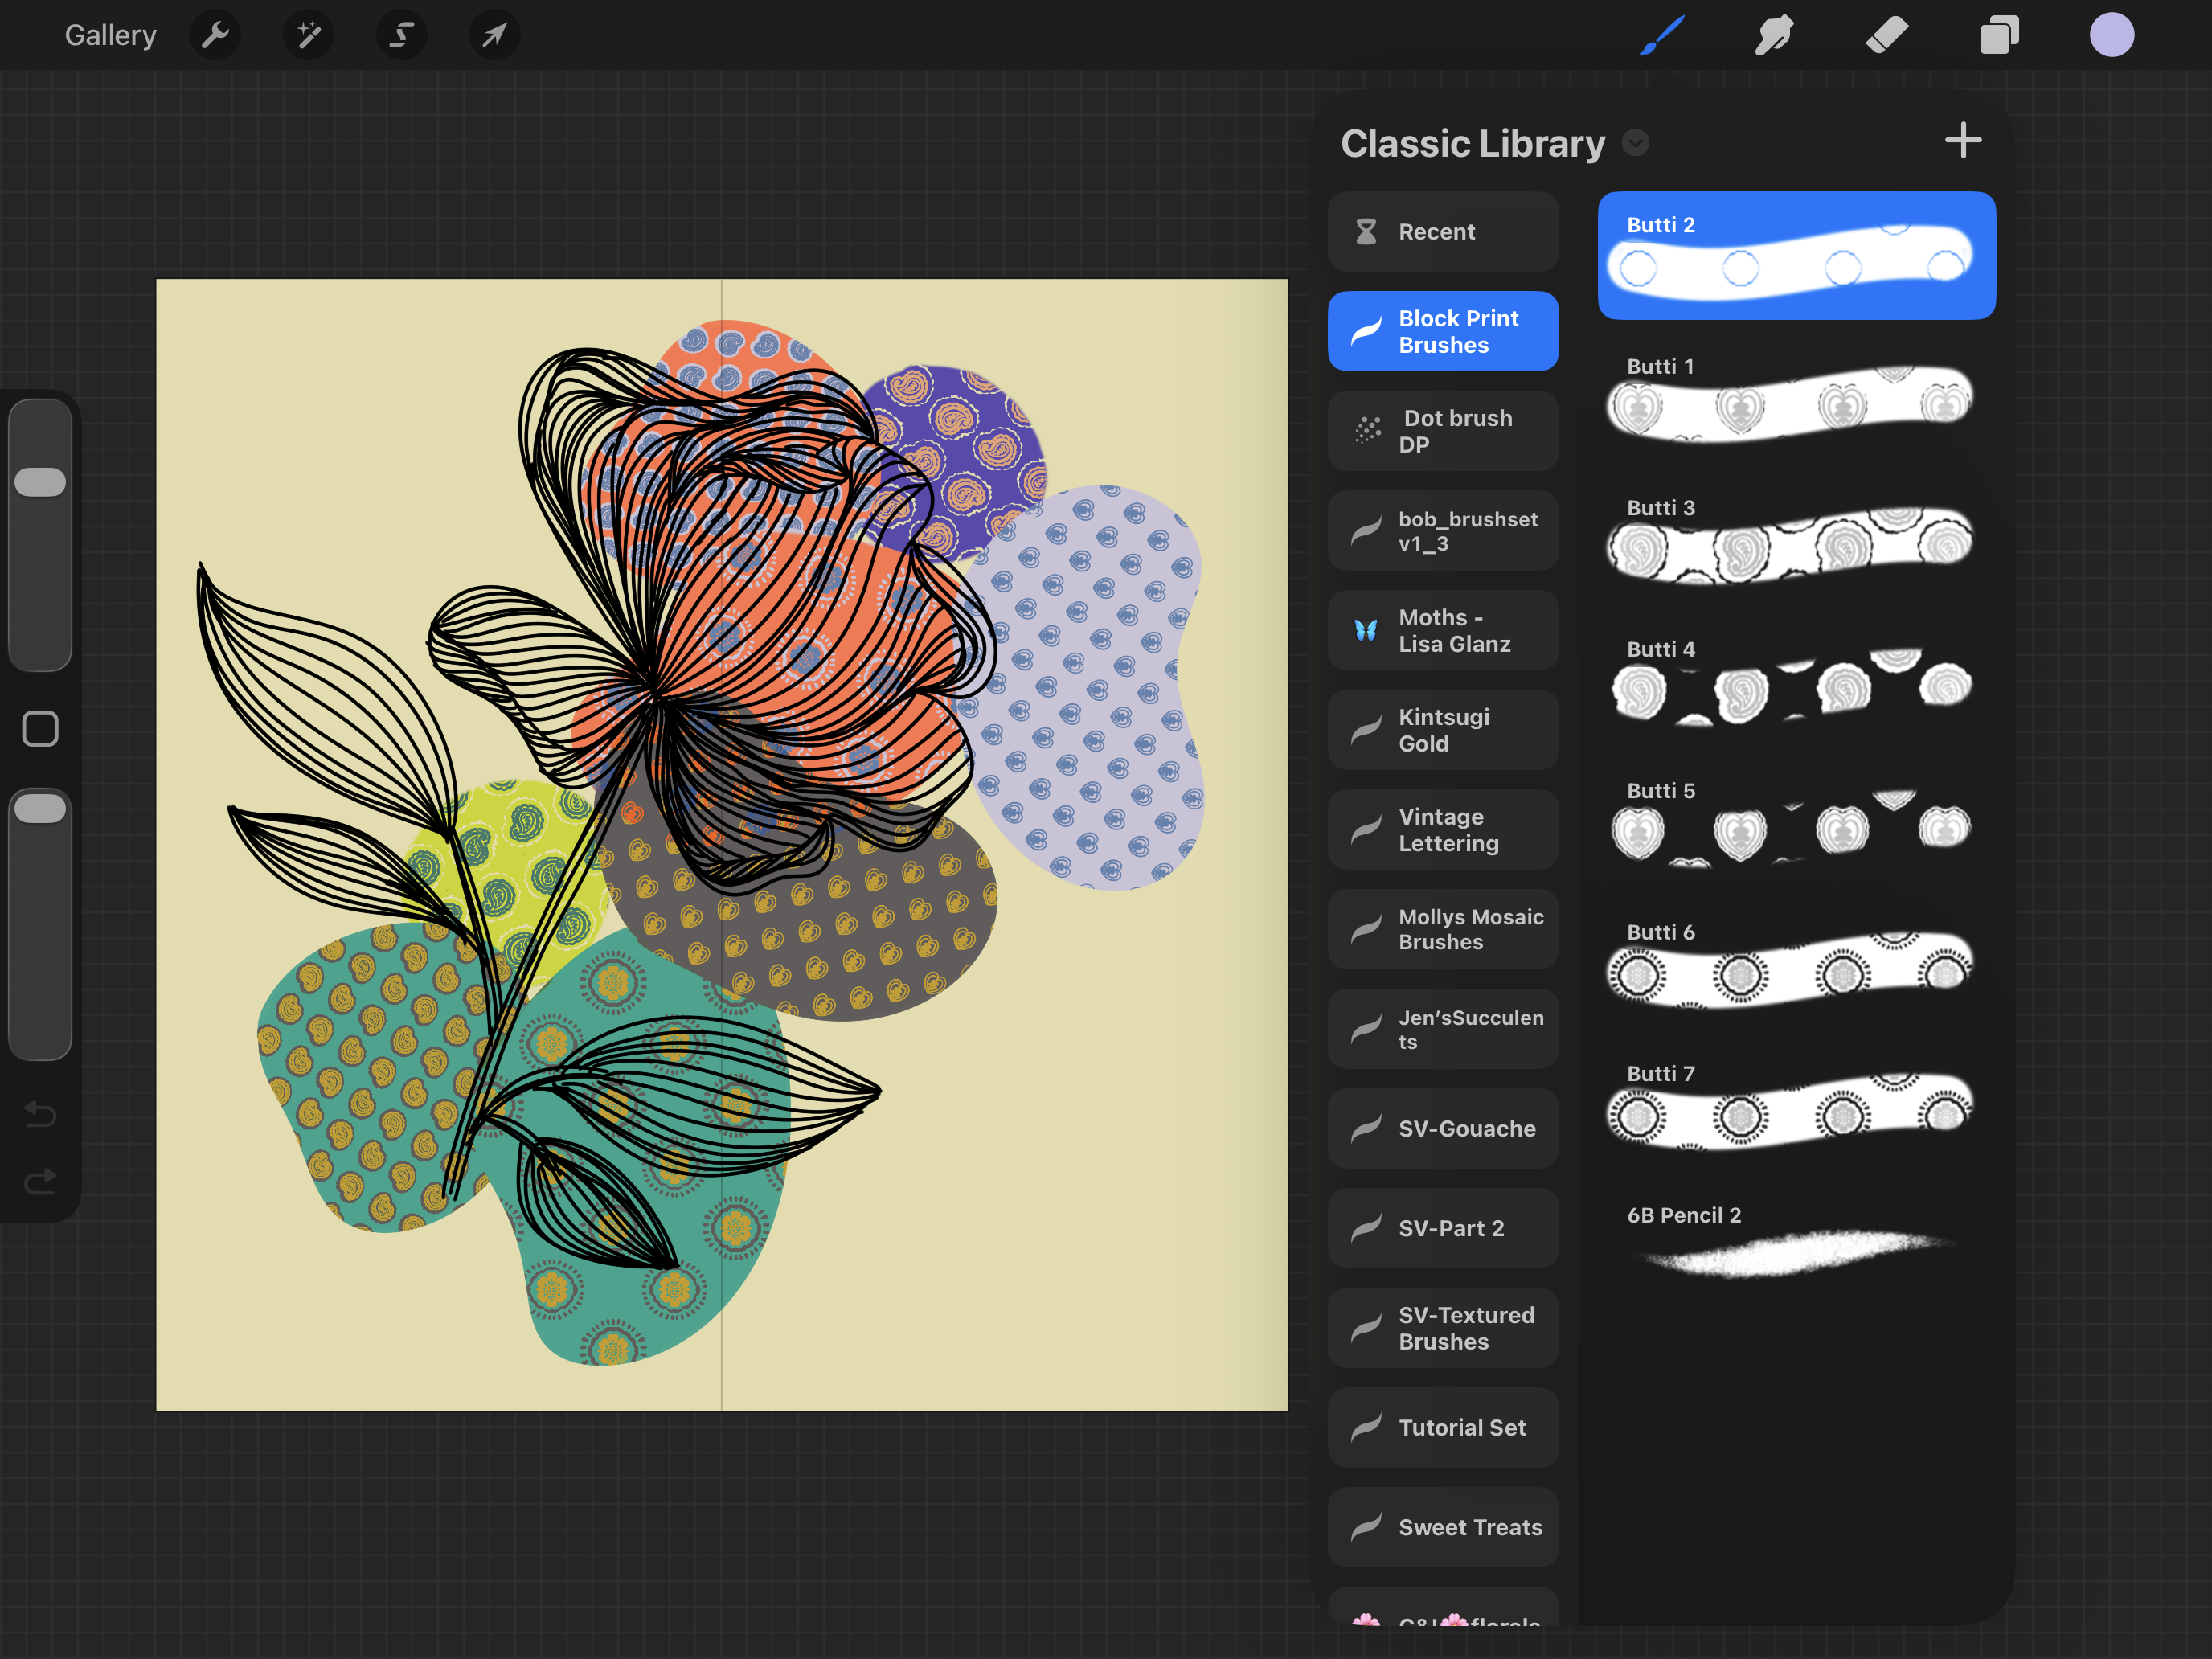Screen dimensions: 2212x1659
Task: Select the Selection S tool
Action: coord(401,36)
